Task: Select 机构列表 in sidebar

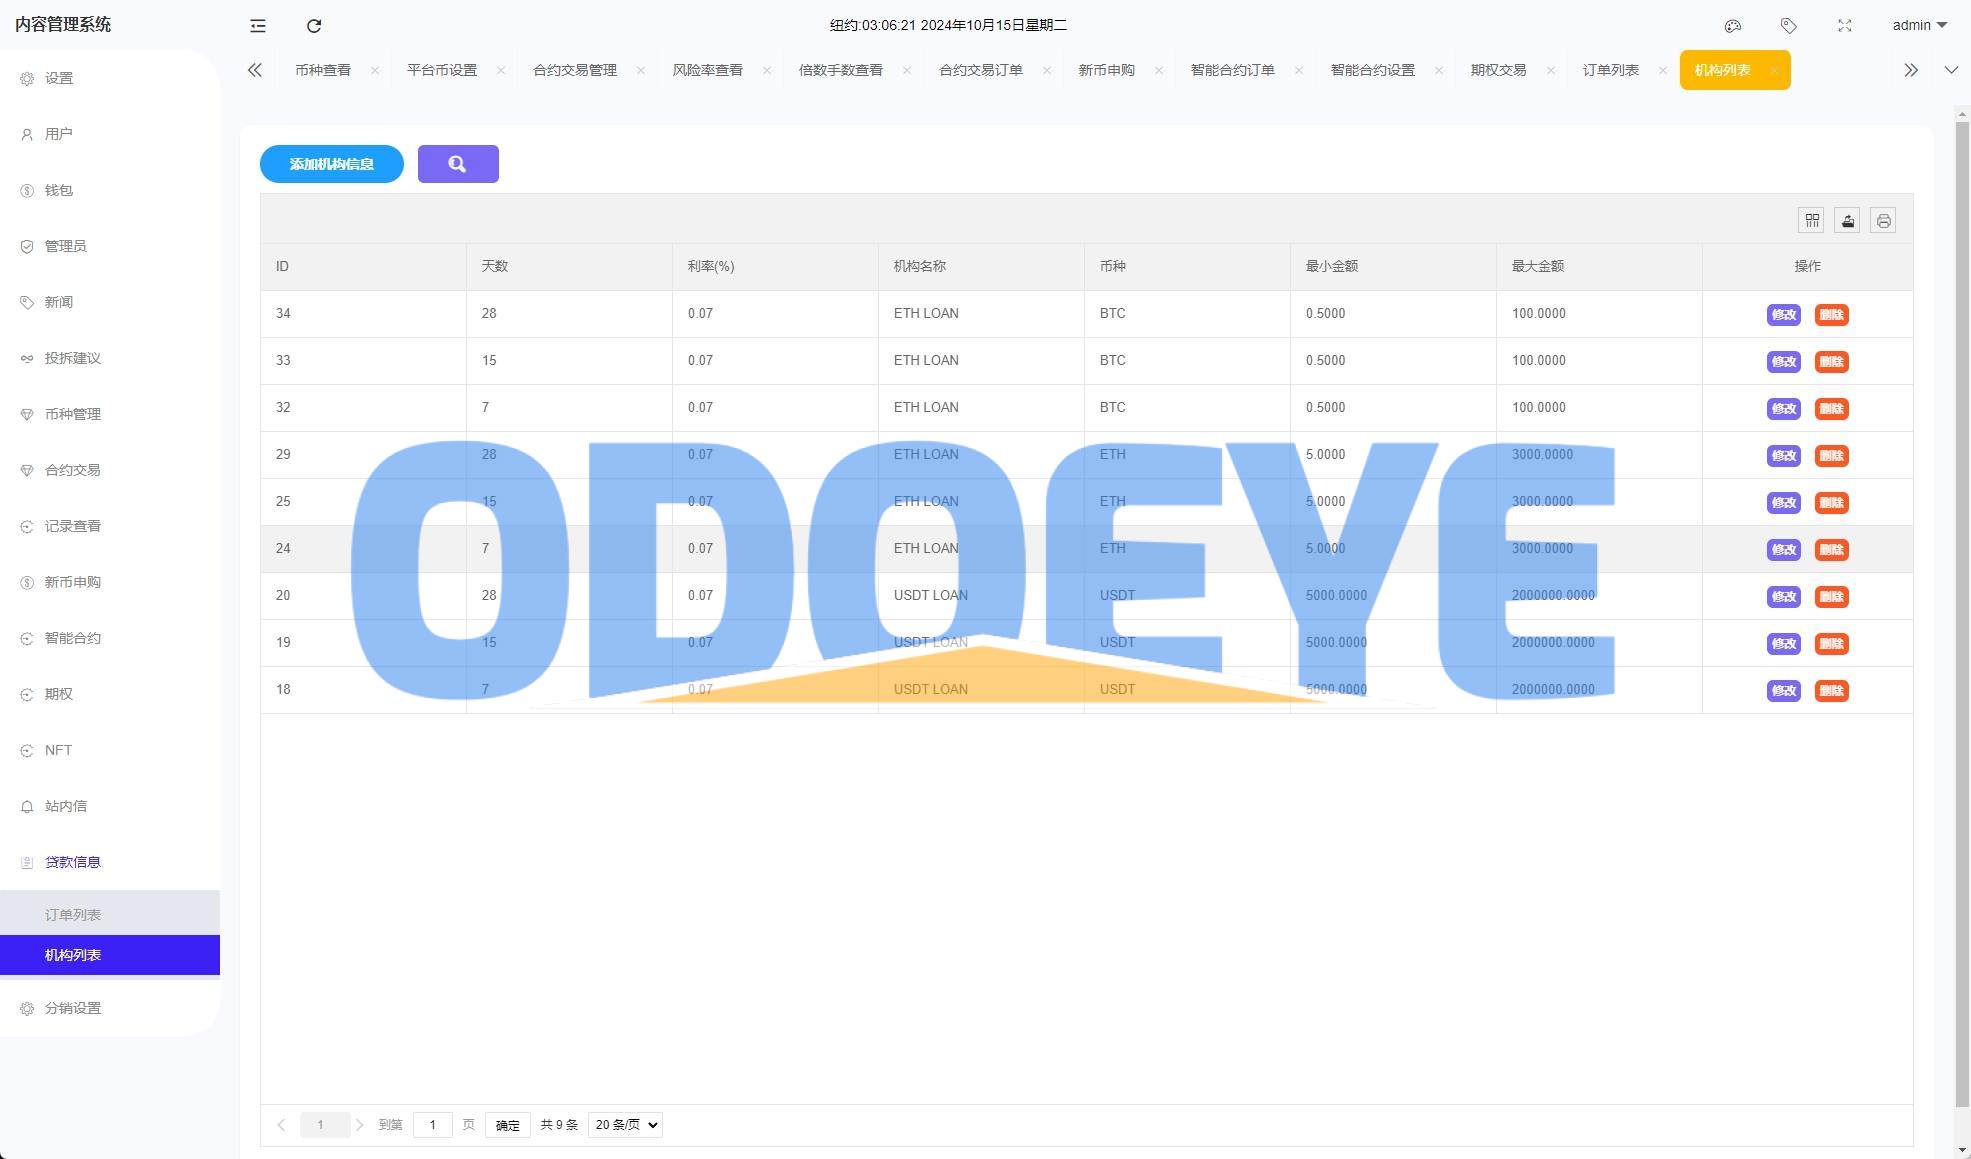Action: pyautogui.click(x=110, y=955)
